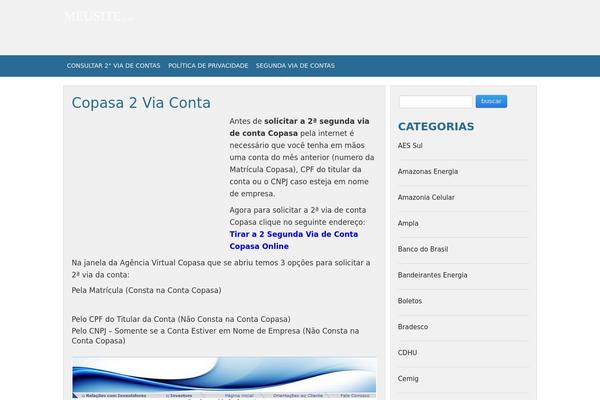Viewport: 600px width, 400px height.
Task: Open Tirar a 2 Segunda Via link
Action: click(293, 240)
